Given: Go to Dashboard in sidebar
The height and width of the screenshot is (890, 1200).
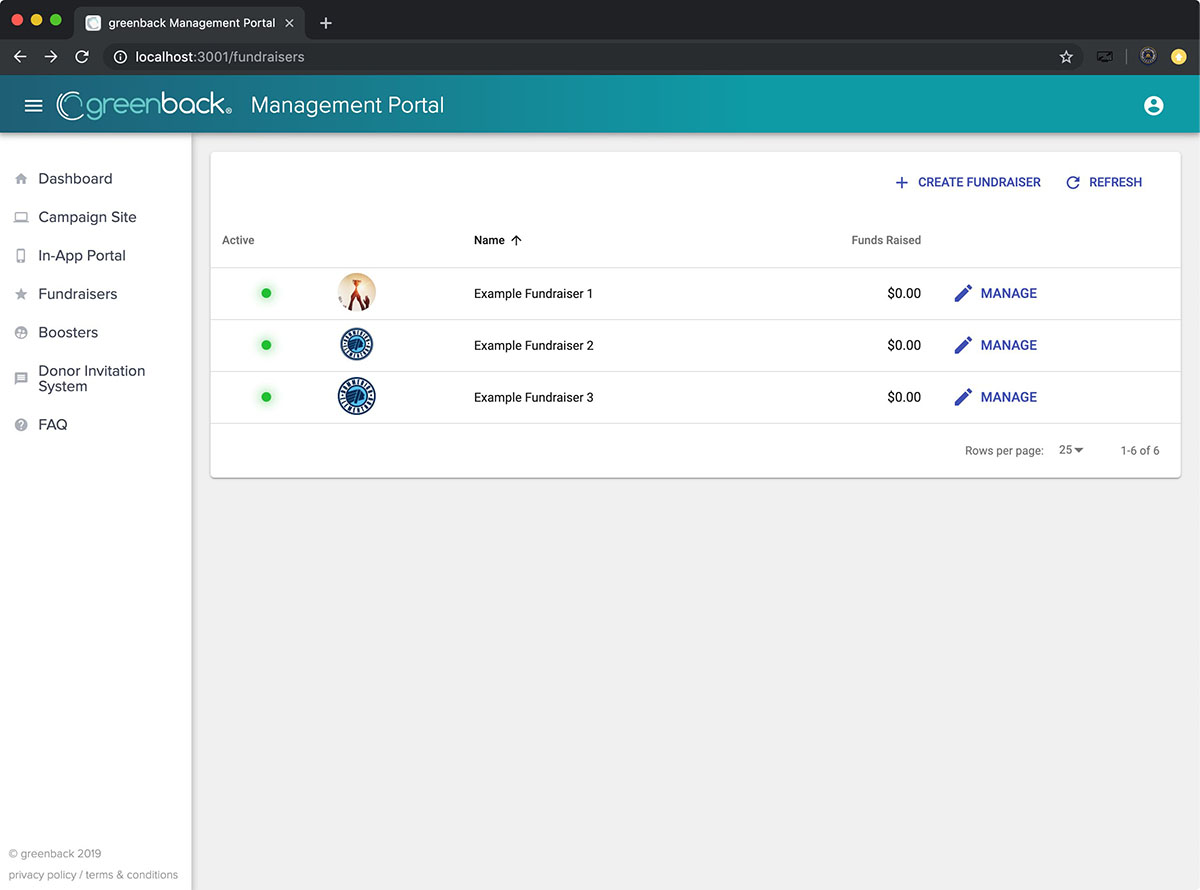Looking at the screenshot, I should click(75, 179).
